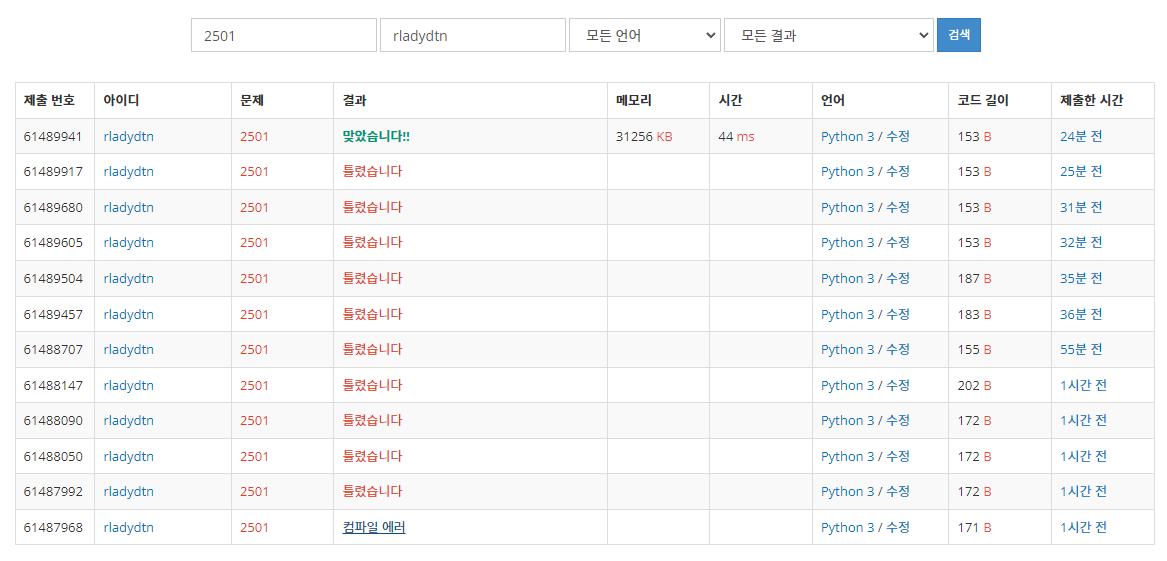Click 1시간 전 timestamp for submission 61488050
Image resolution: width=1167 pixels, height=561 pixels.
tap(1084, 456)
